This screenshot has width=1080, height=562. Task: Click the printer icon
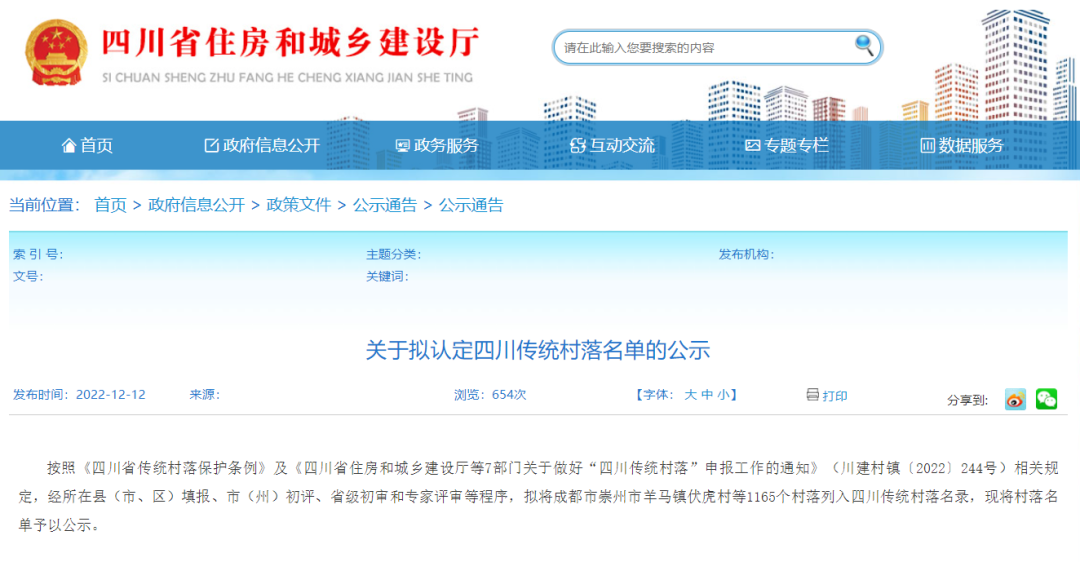point(813,395)
